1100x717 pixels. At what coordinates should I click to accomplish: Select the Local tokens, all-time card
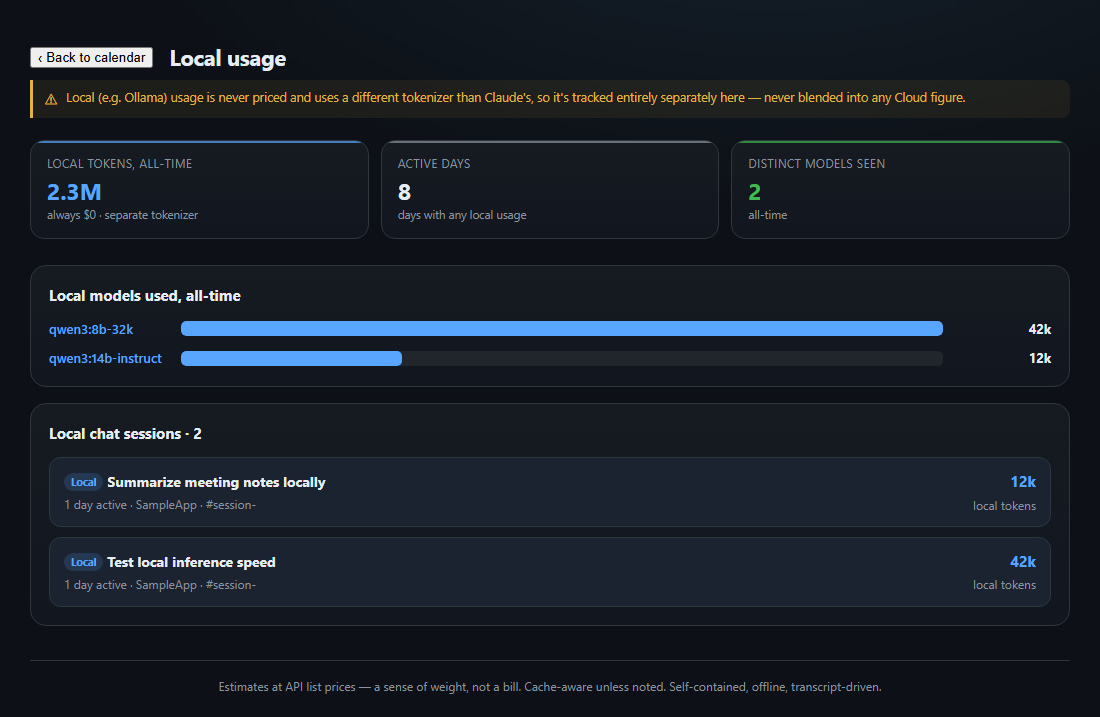click(199, 189)
